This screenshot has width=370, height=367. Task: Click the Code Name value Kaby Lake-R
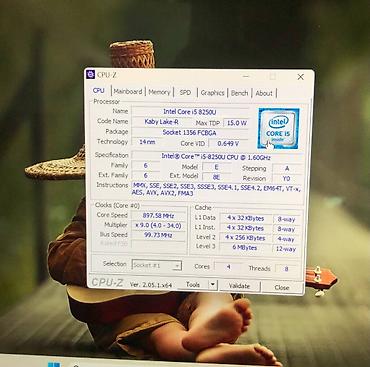(x=161, y=122)
